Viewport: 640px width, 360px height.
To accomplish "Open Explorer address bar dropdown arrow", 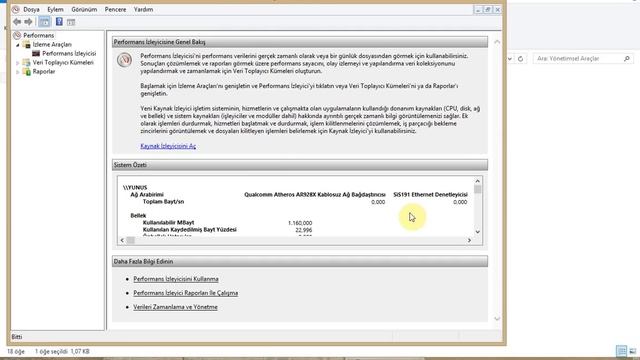I will coord(510,59).
